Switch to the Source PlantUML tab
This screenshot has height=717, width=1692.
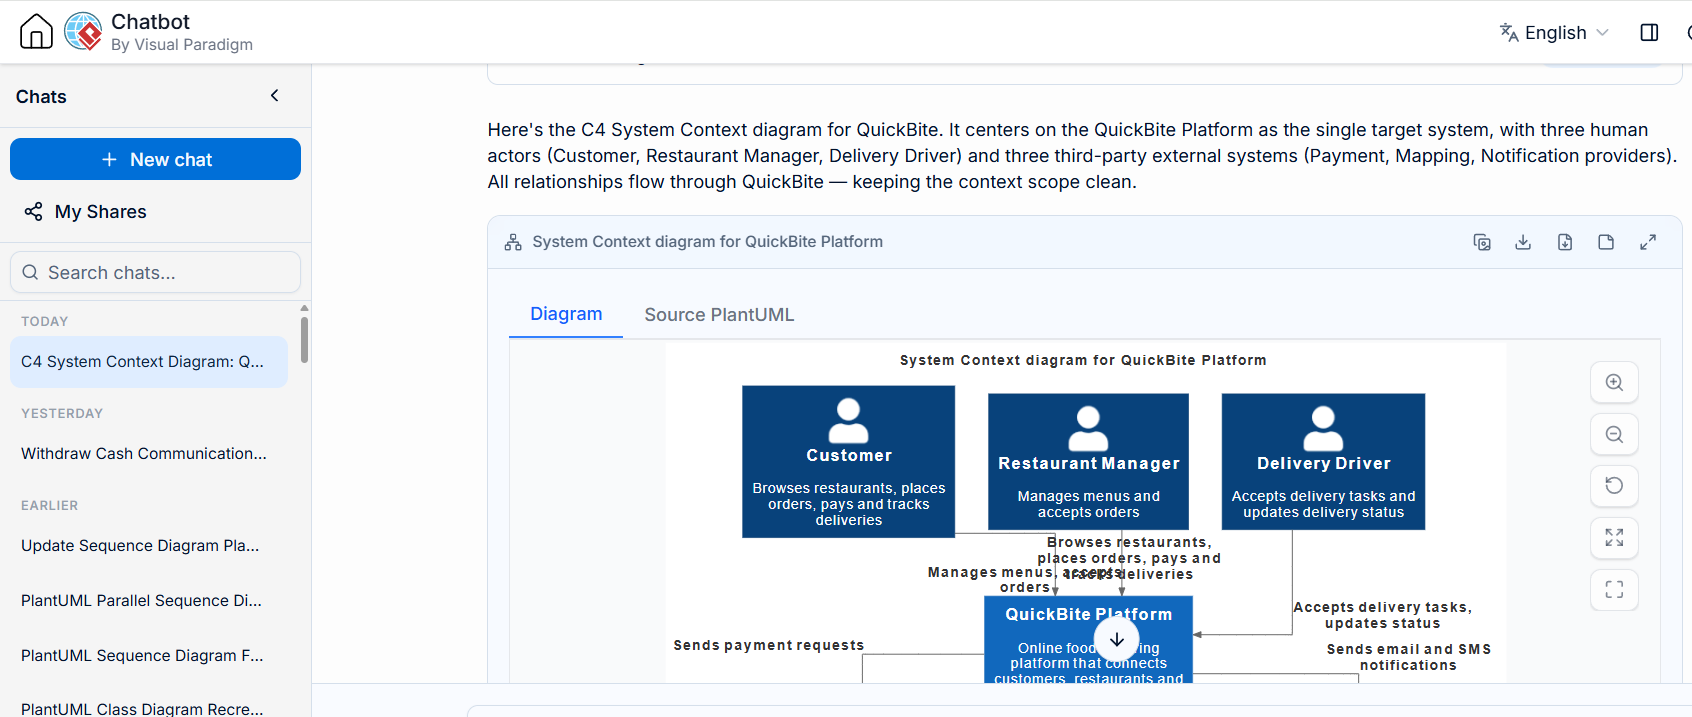coord(719,315)
